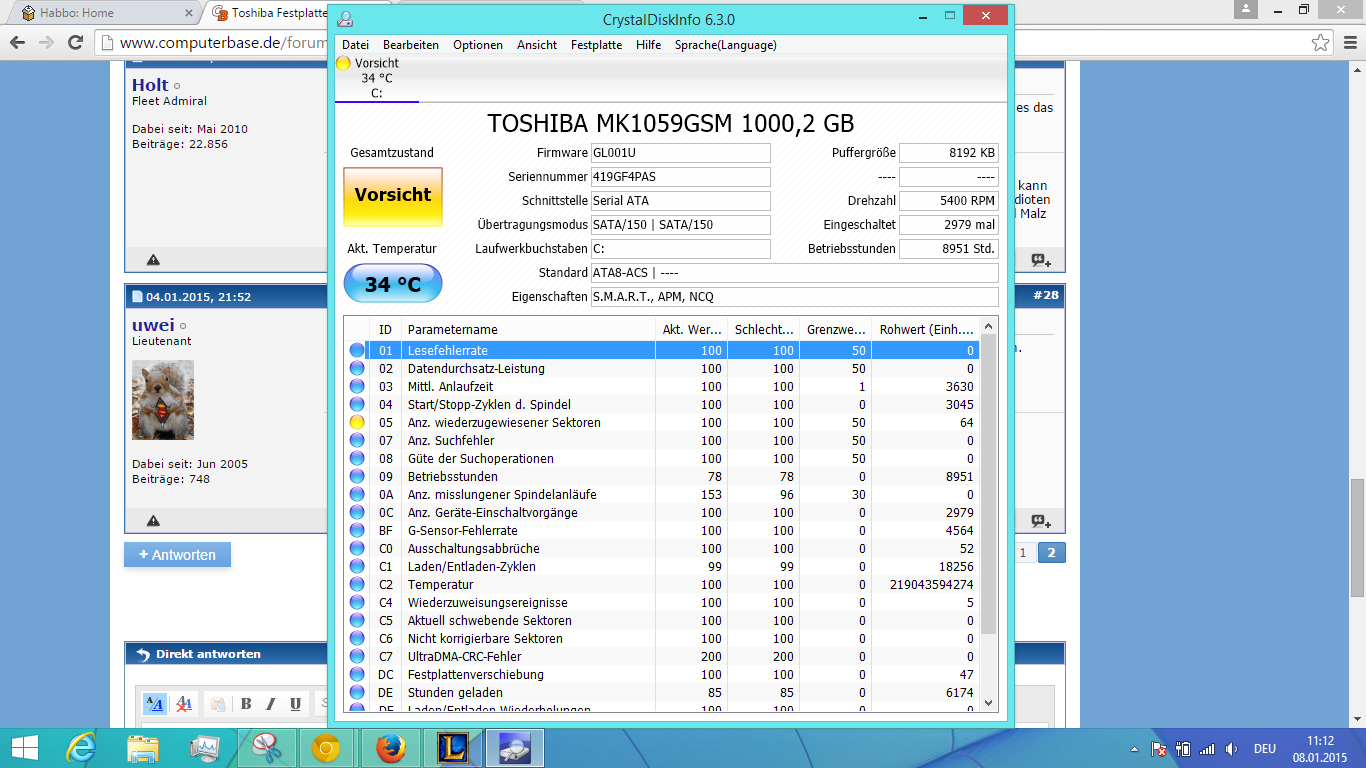Click the blue status icon for Stunden geladen
This screenshot has width=1366, height=768.
click(357, 693)
